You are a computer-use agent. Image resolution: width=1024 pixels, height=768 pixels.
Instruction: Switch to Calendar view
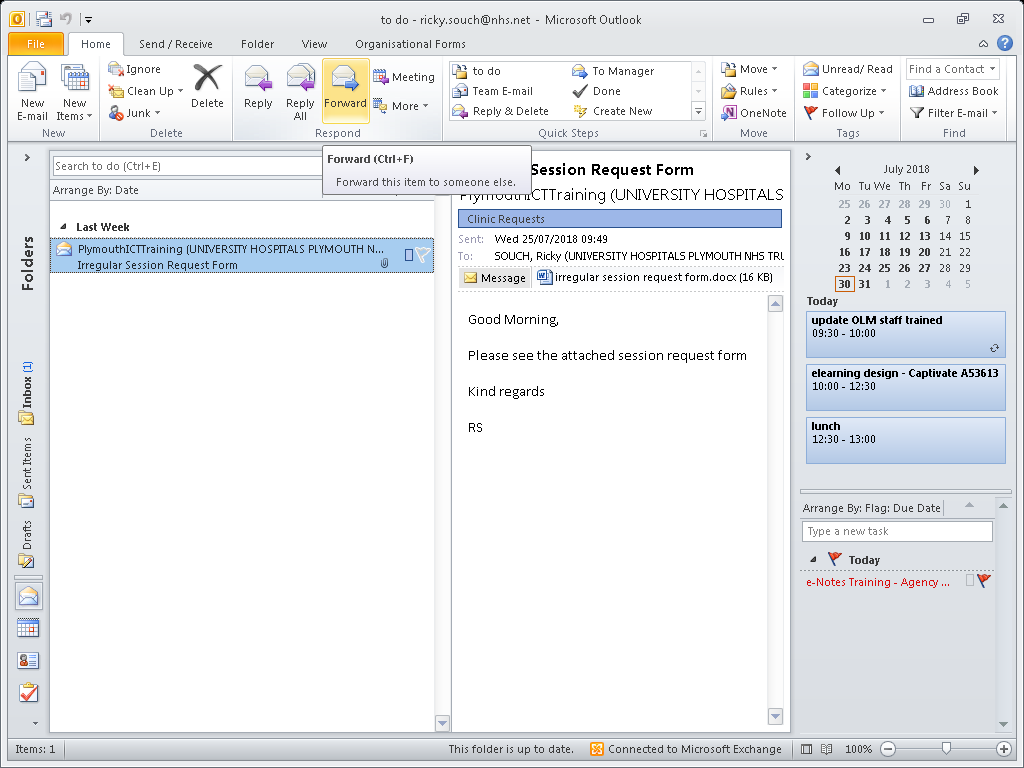[x=29, y=628]
